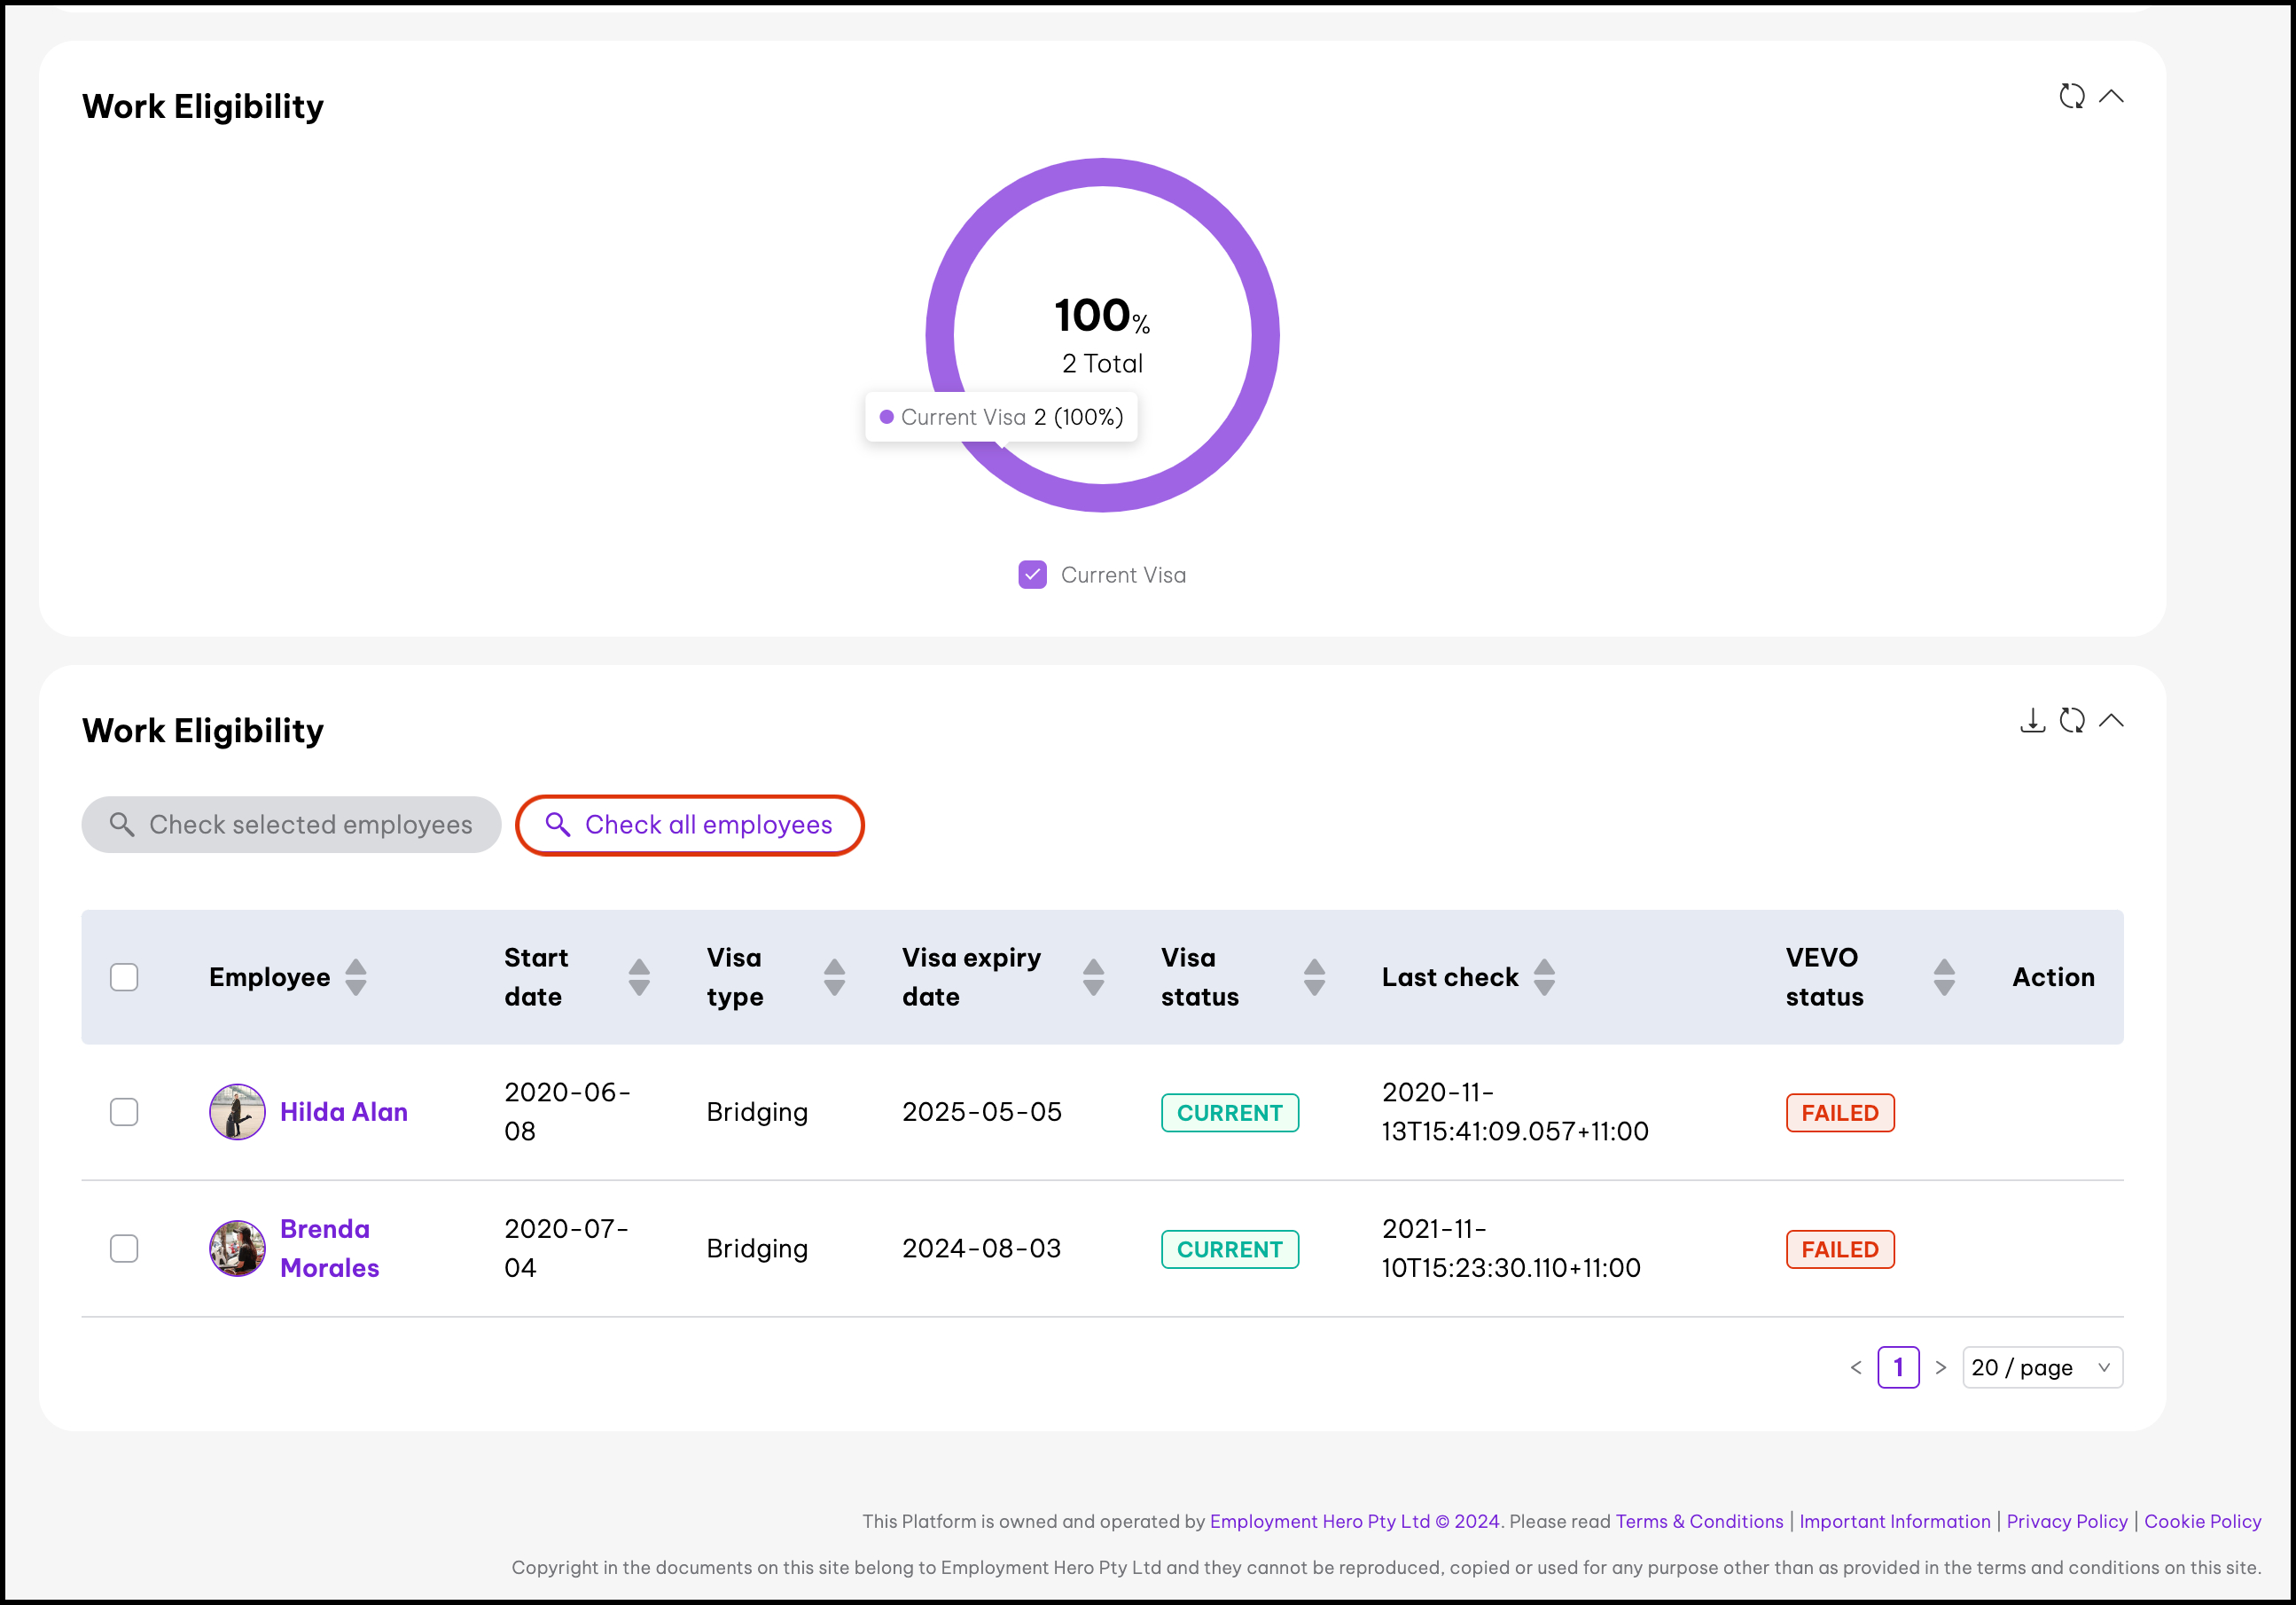
Task: Refresh the Work Eligibility chart card
Action: 2071,96
